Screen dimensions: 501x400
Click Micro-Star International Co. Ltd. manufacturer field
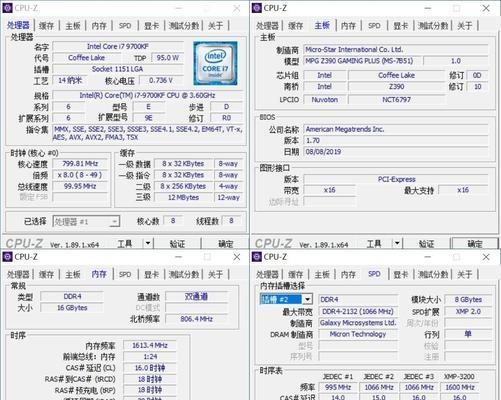pos(396,50)
